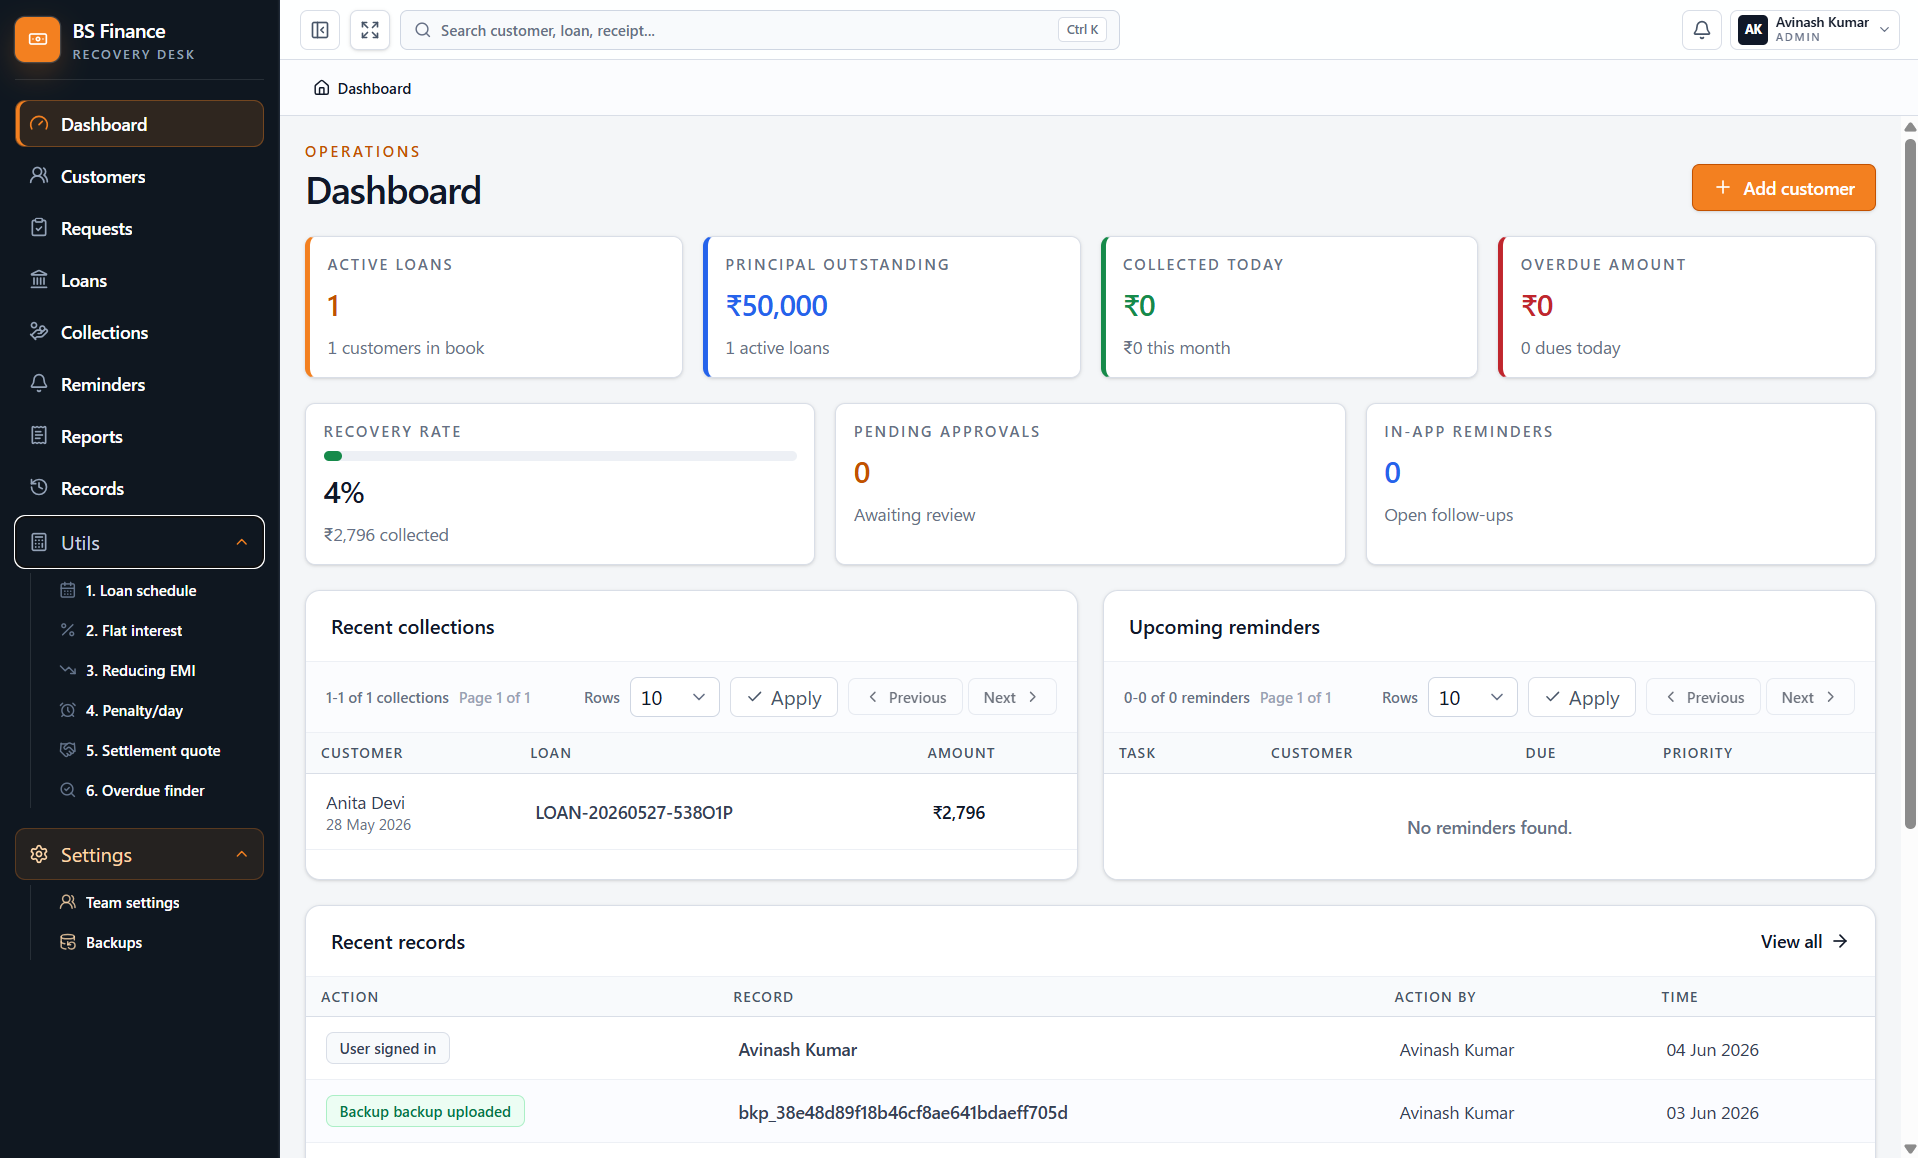The height and width of the screenshot is (1158, 1918).
Task: Collapse the Utils section chevron
Action: 241,542
